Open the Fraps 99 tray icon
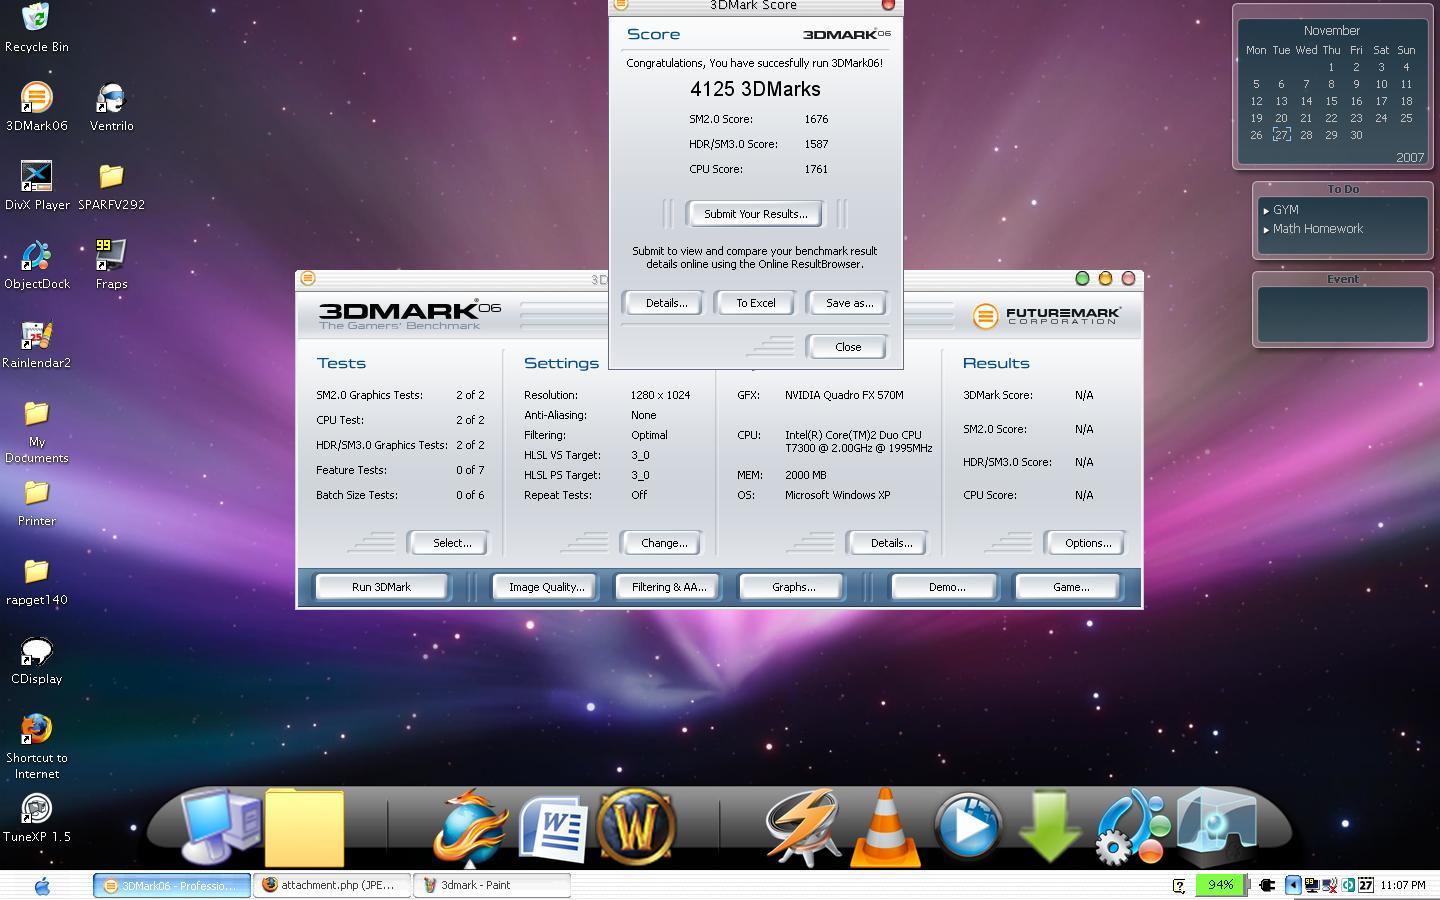Screen dimensions: 1440x900 coord(1311,885)
